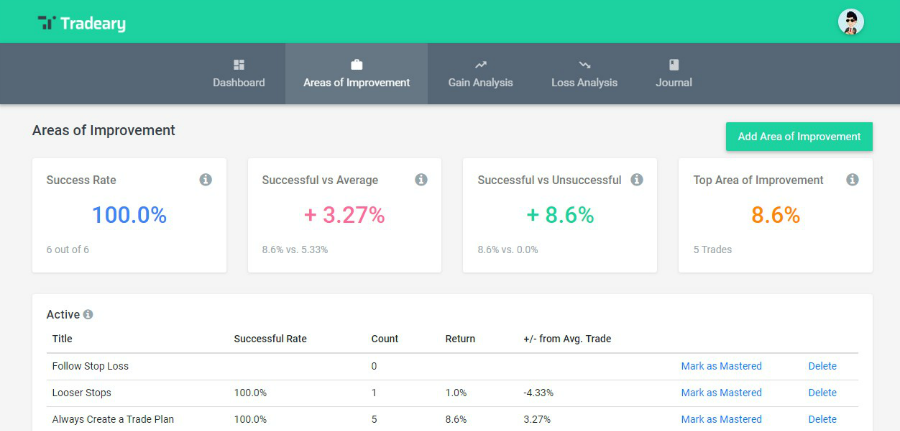This screenshot has height=431, width=900.
Task: Click the Journal book icon
Action: [674, 65]
